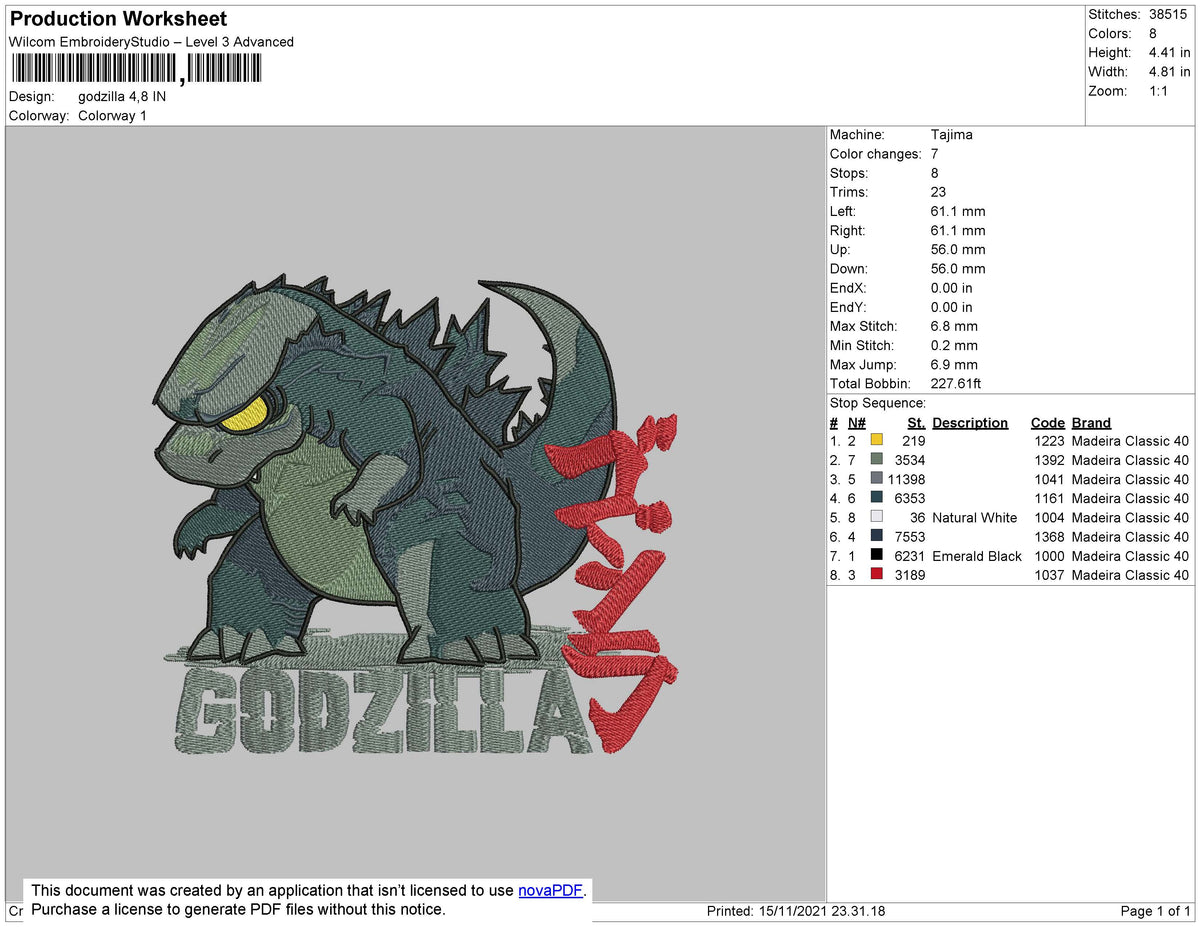1200x927 pixels.
Task: Click the Description column header
Action: point(970,422)
